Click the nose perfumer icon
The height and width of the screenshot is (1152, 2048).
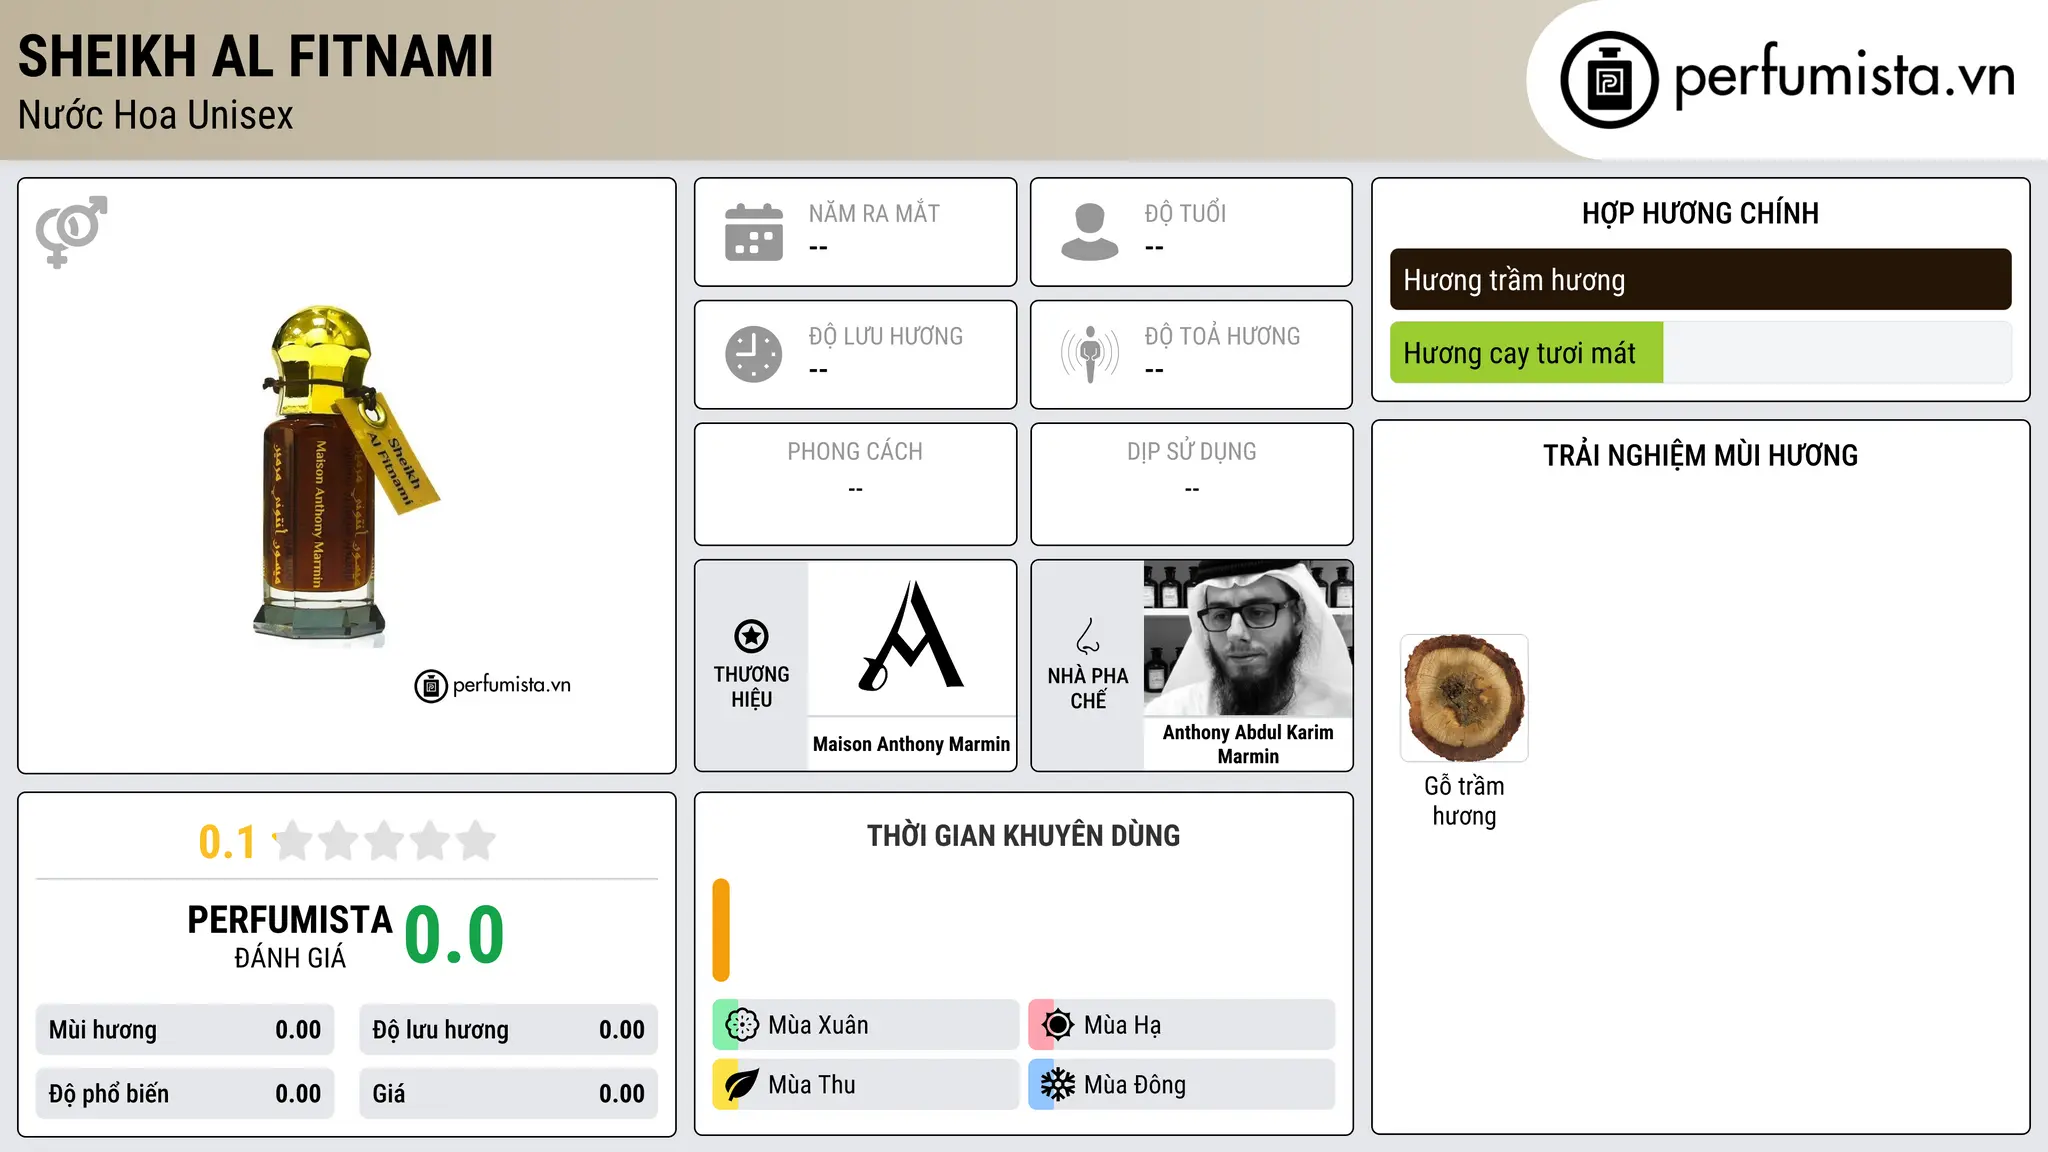click(1088, 636)
